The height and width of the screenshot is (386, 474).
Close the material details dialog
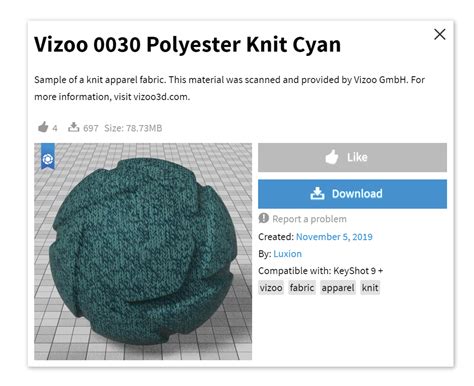[x=440, y=34]
